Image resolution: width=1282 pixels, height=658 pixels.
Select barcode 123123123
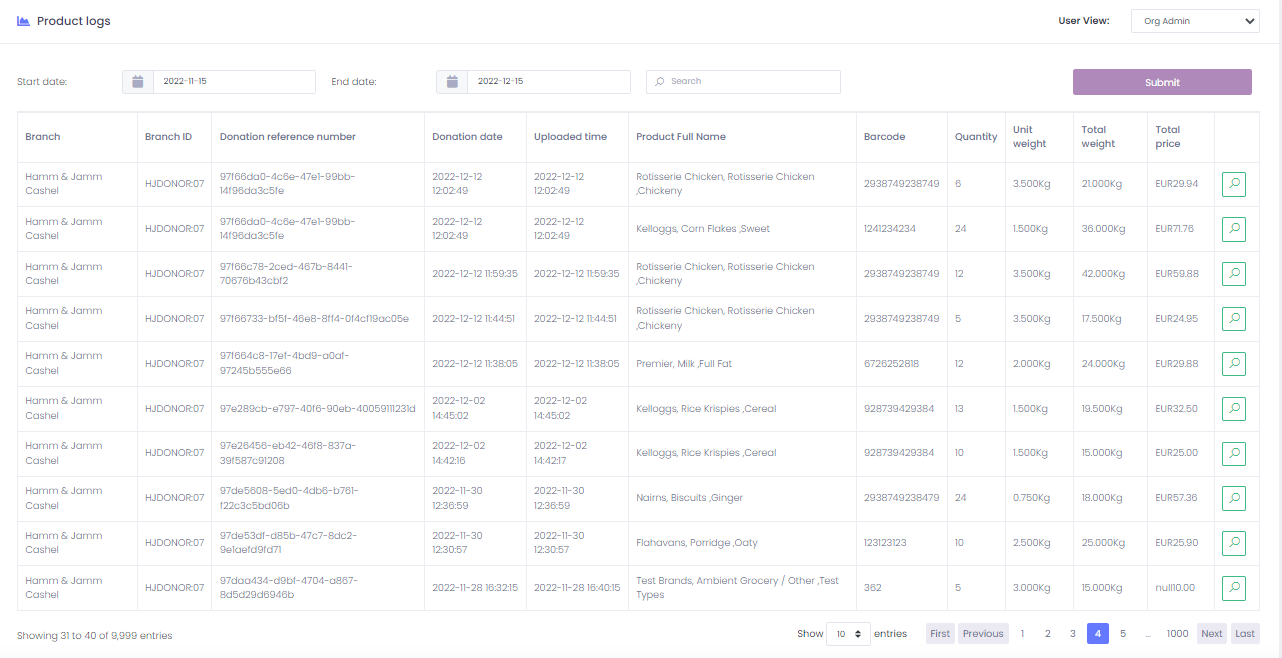click(885, 543)
